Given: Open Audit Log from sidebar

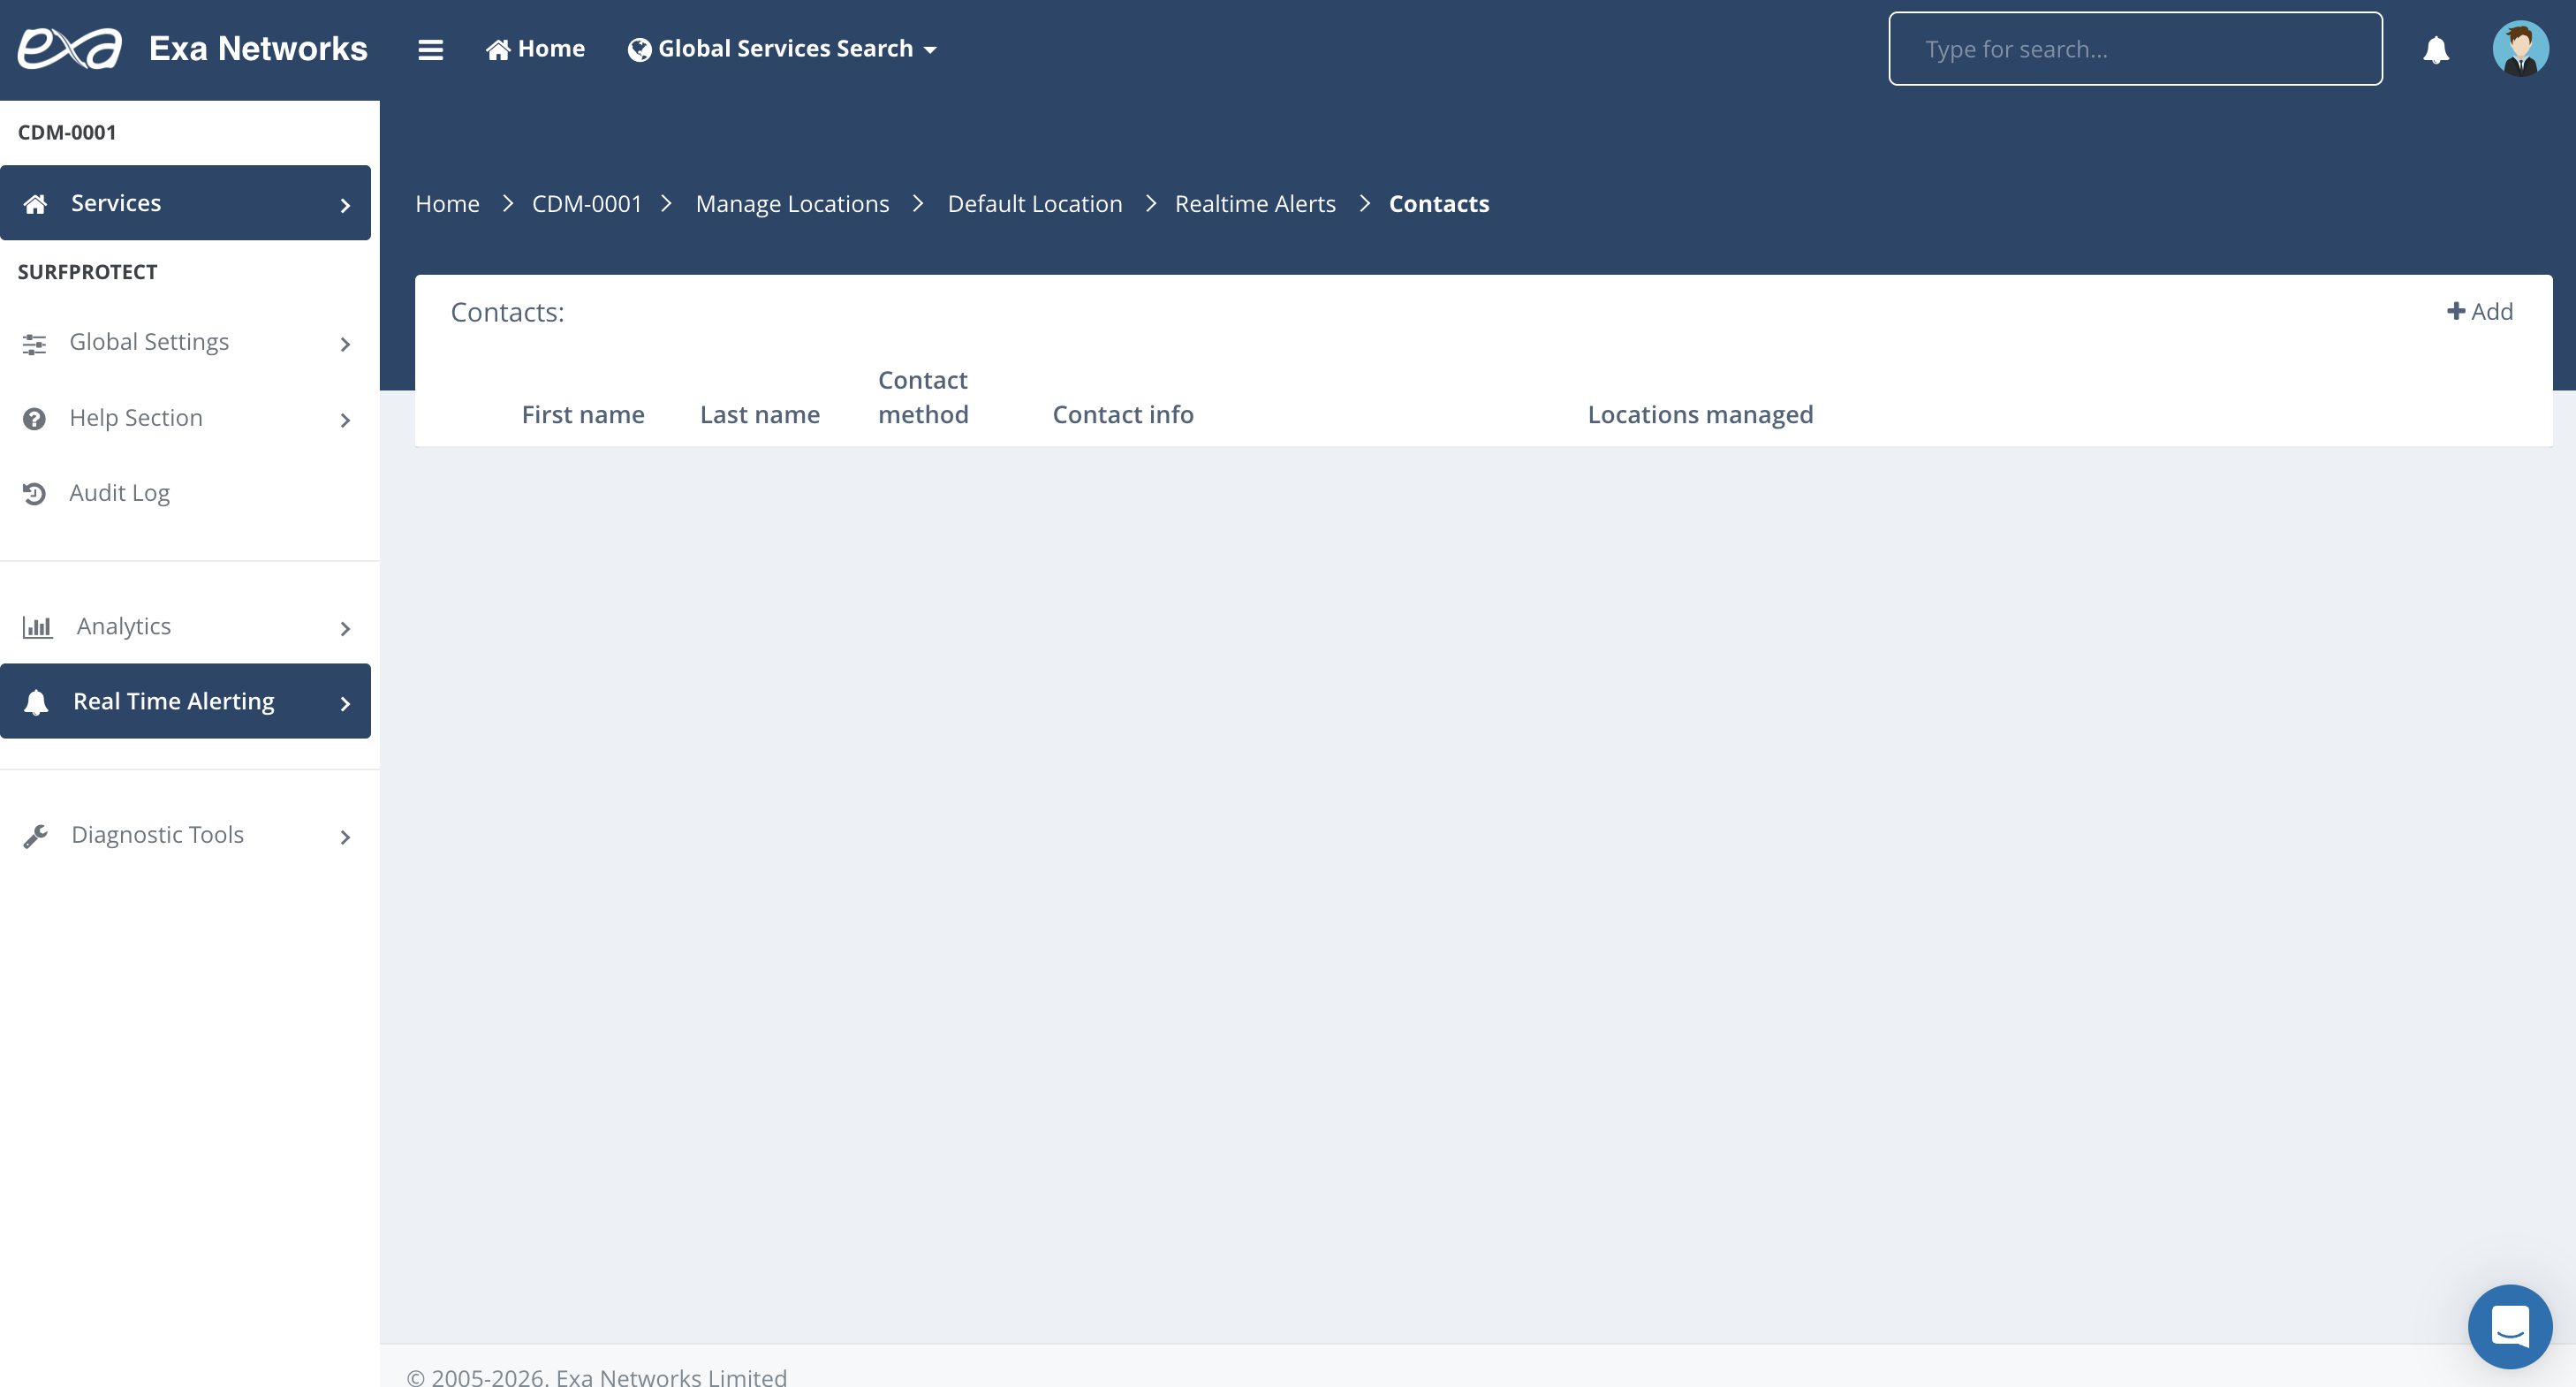Looking at the screenshot, I should pyautogui.click(x=119, y=493).
